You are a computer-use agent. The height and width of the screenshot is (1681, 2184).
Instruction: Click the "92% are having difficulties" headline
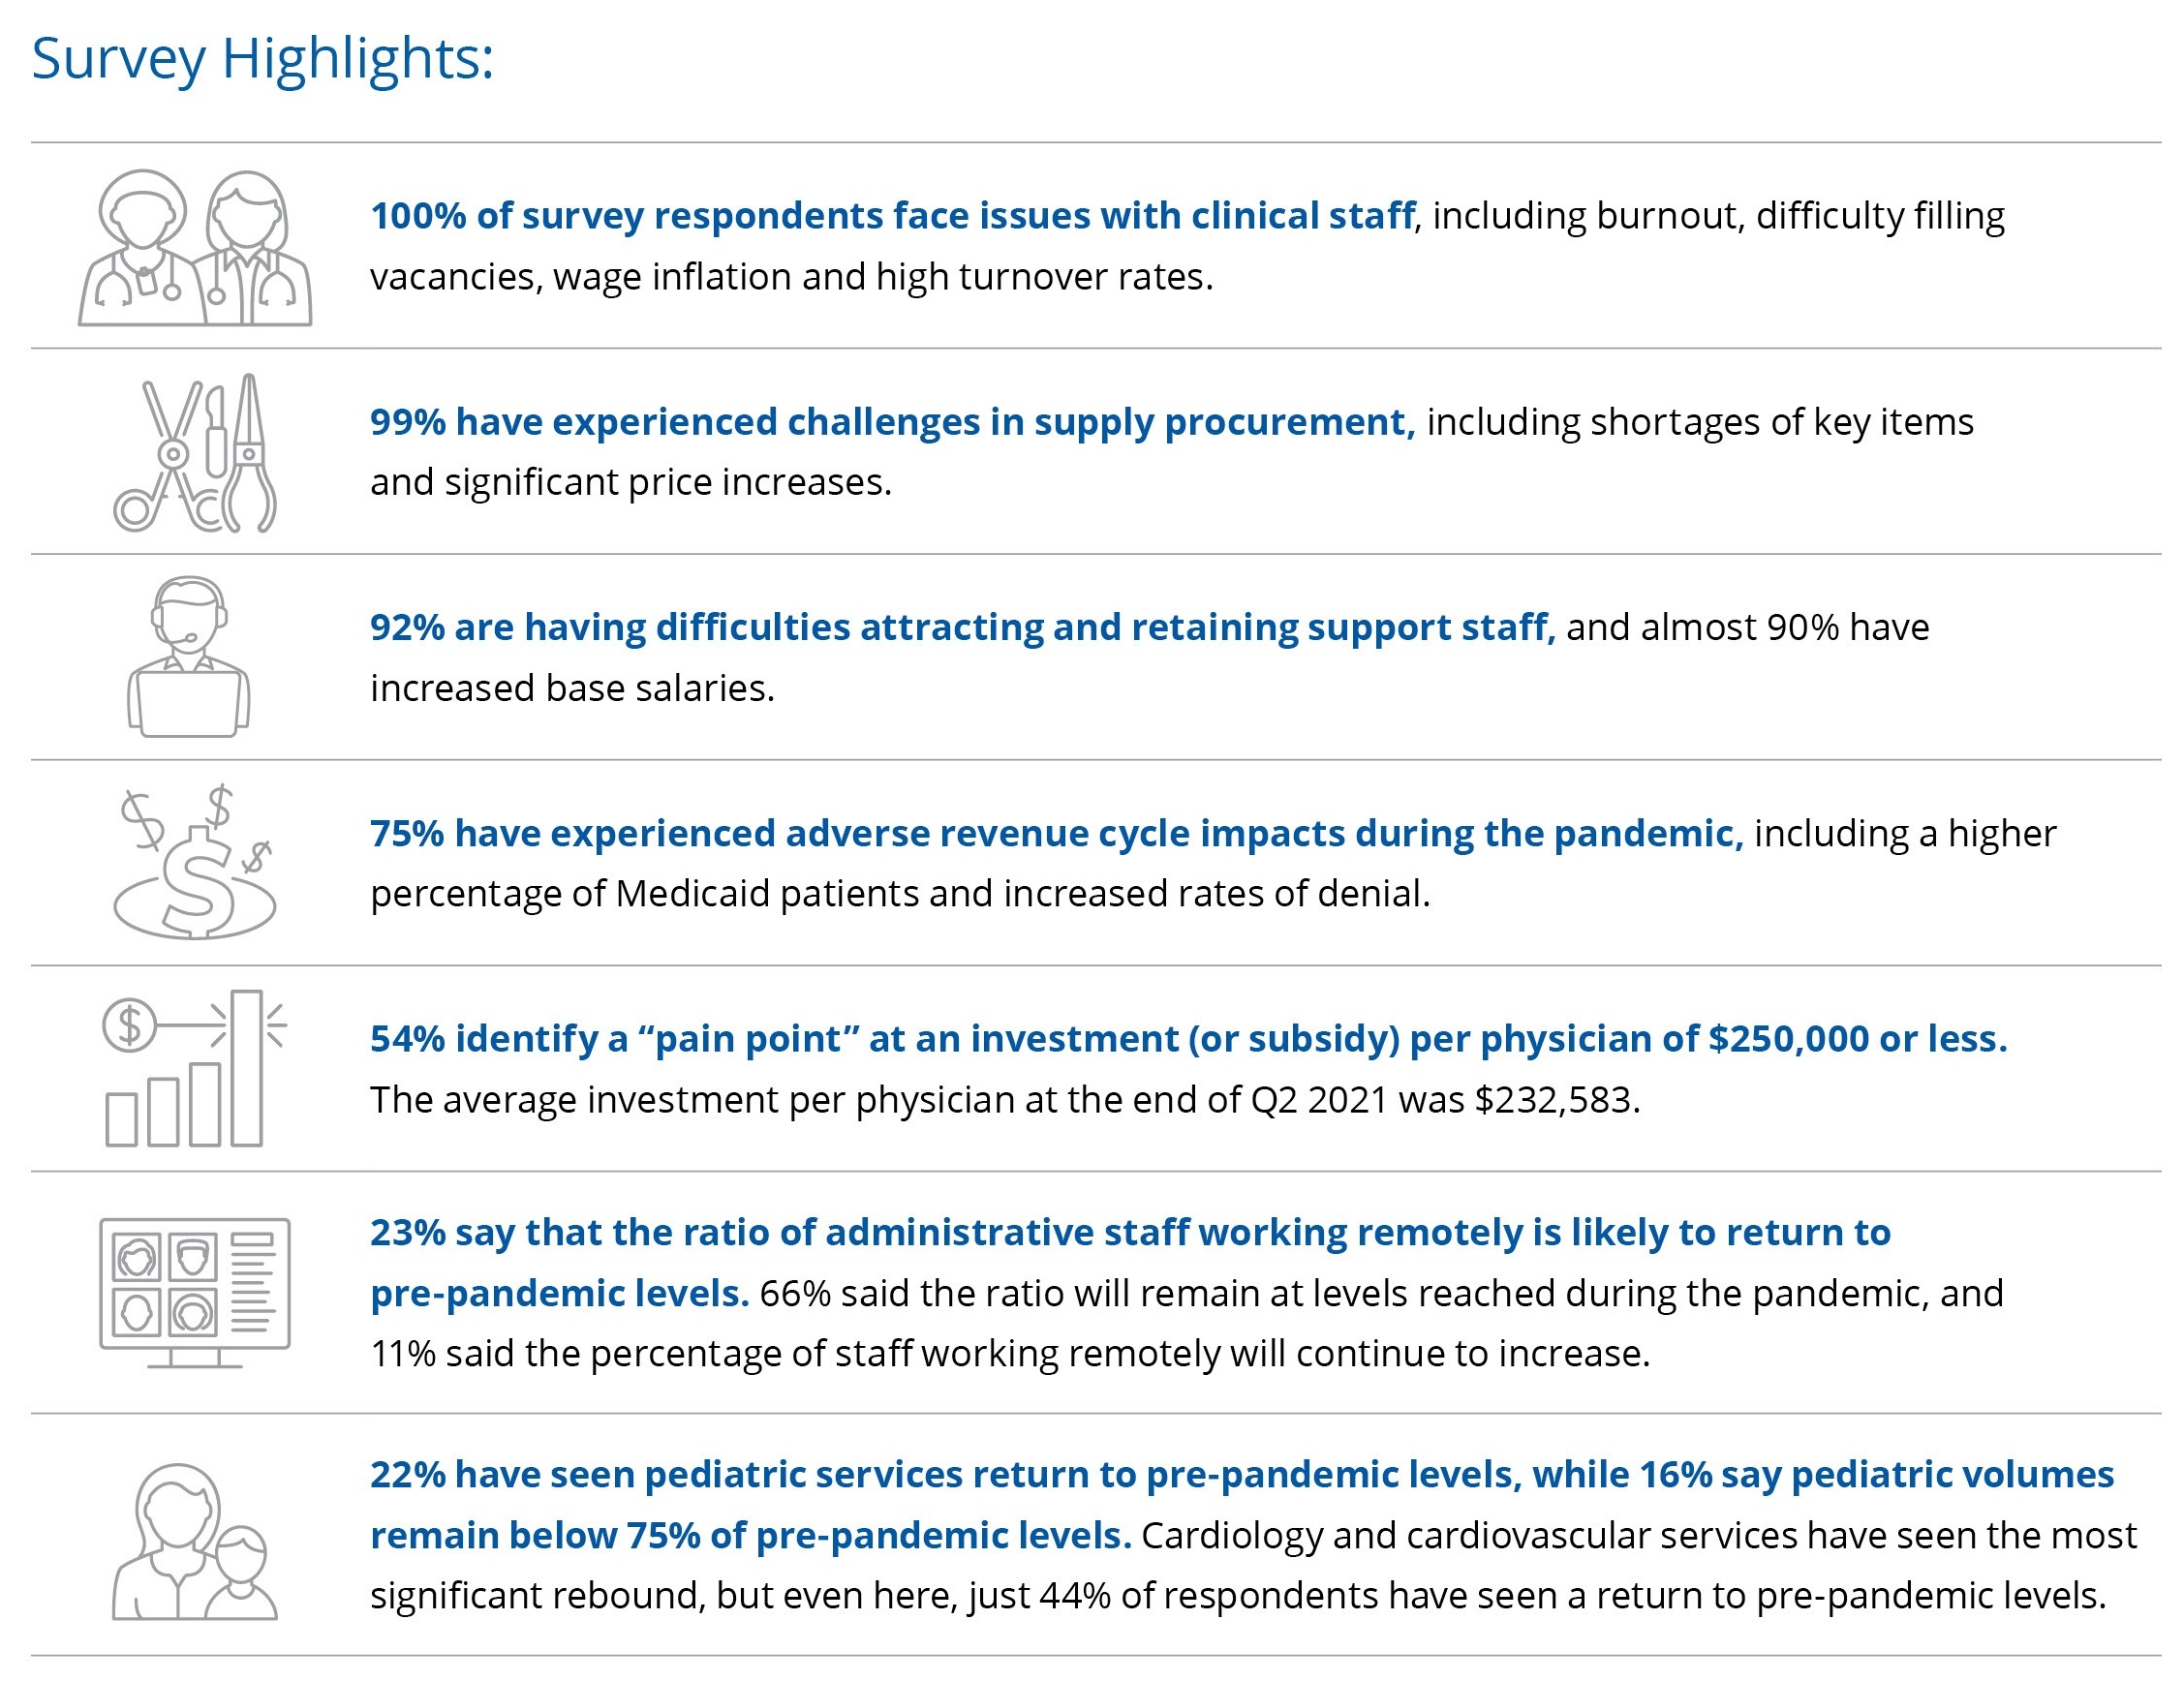click(962, 627)
